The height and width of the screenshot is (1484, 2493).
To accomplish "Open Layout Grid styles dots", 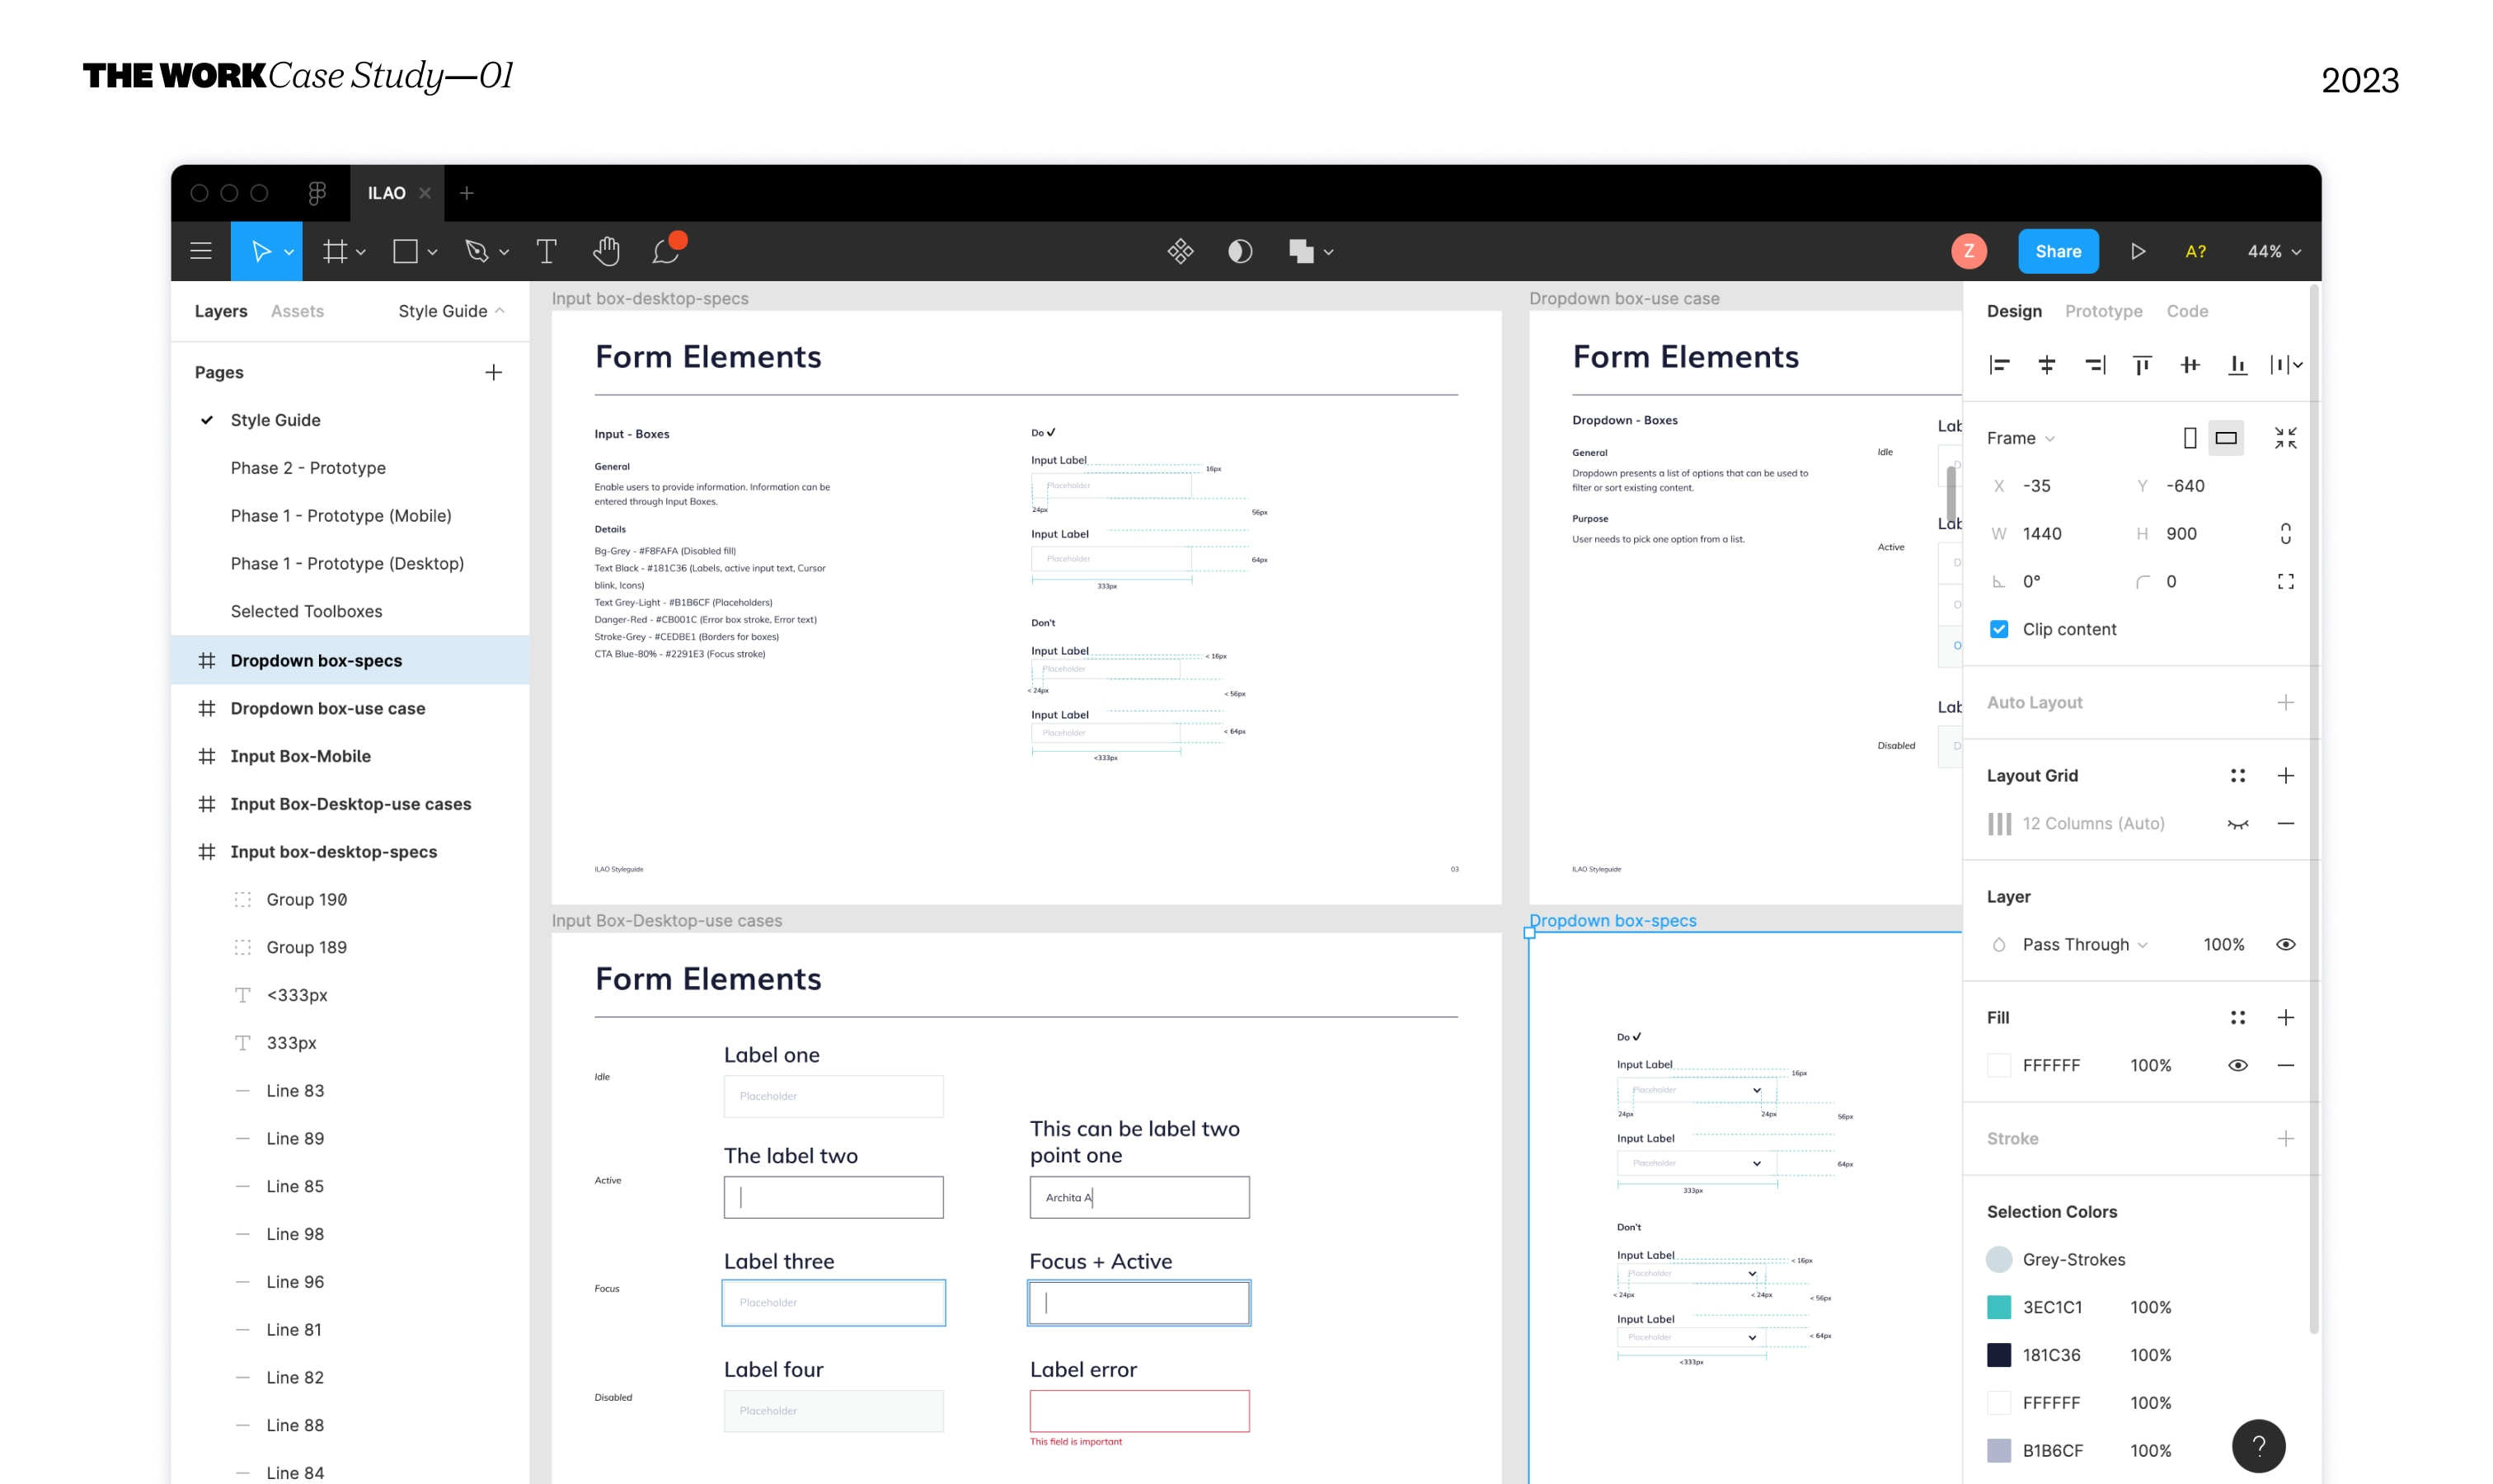I will pyautogui.click(x=2237, y=776).
